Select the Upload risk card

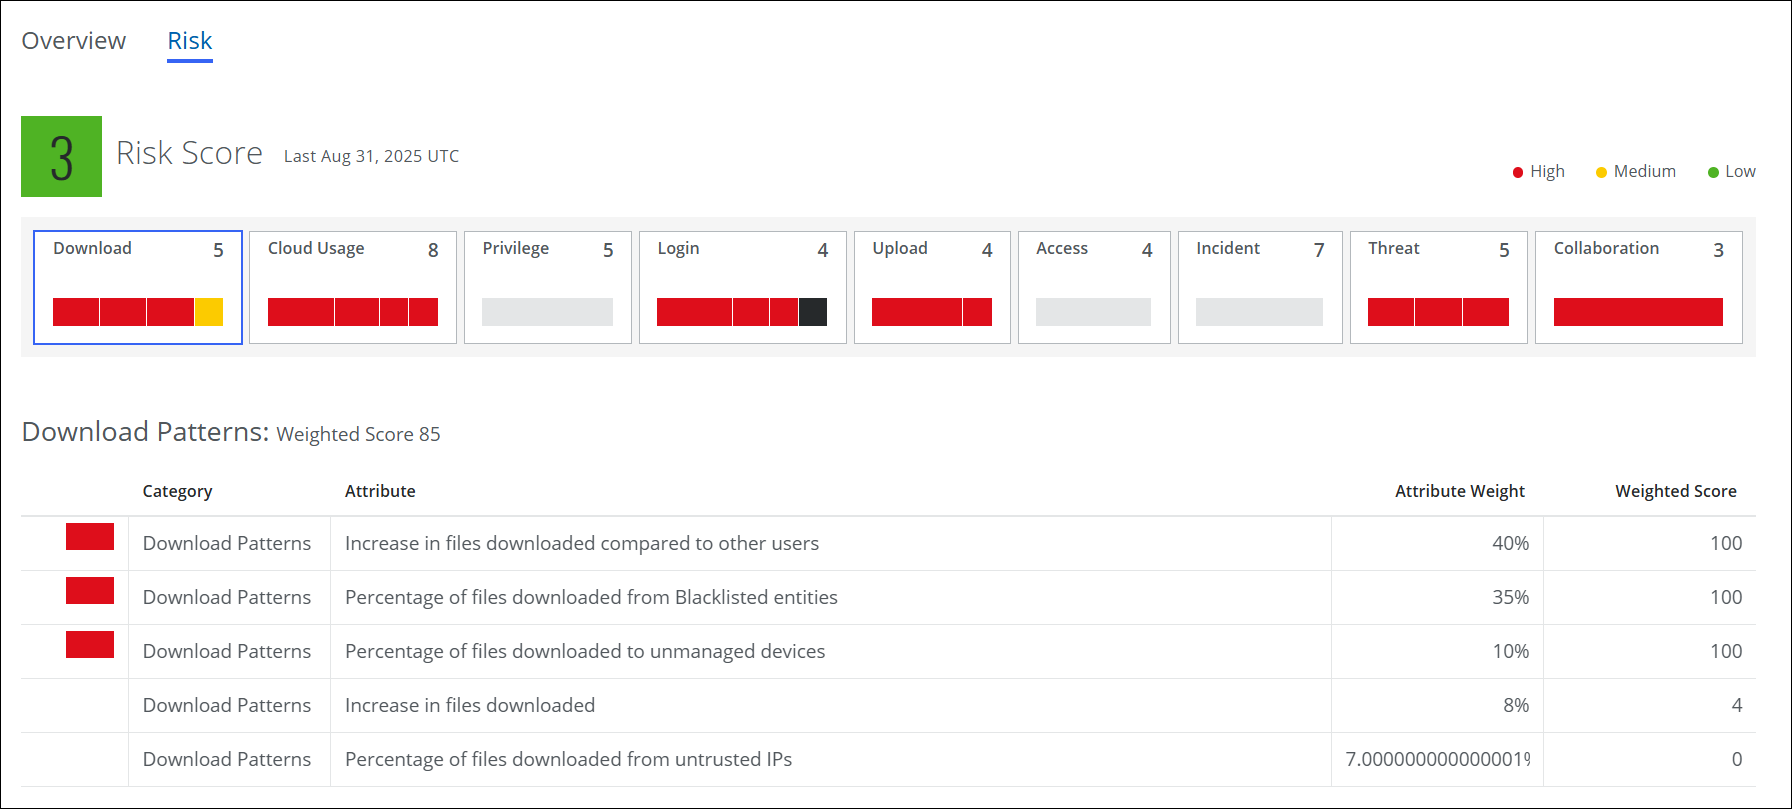[x=931, y=287]
